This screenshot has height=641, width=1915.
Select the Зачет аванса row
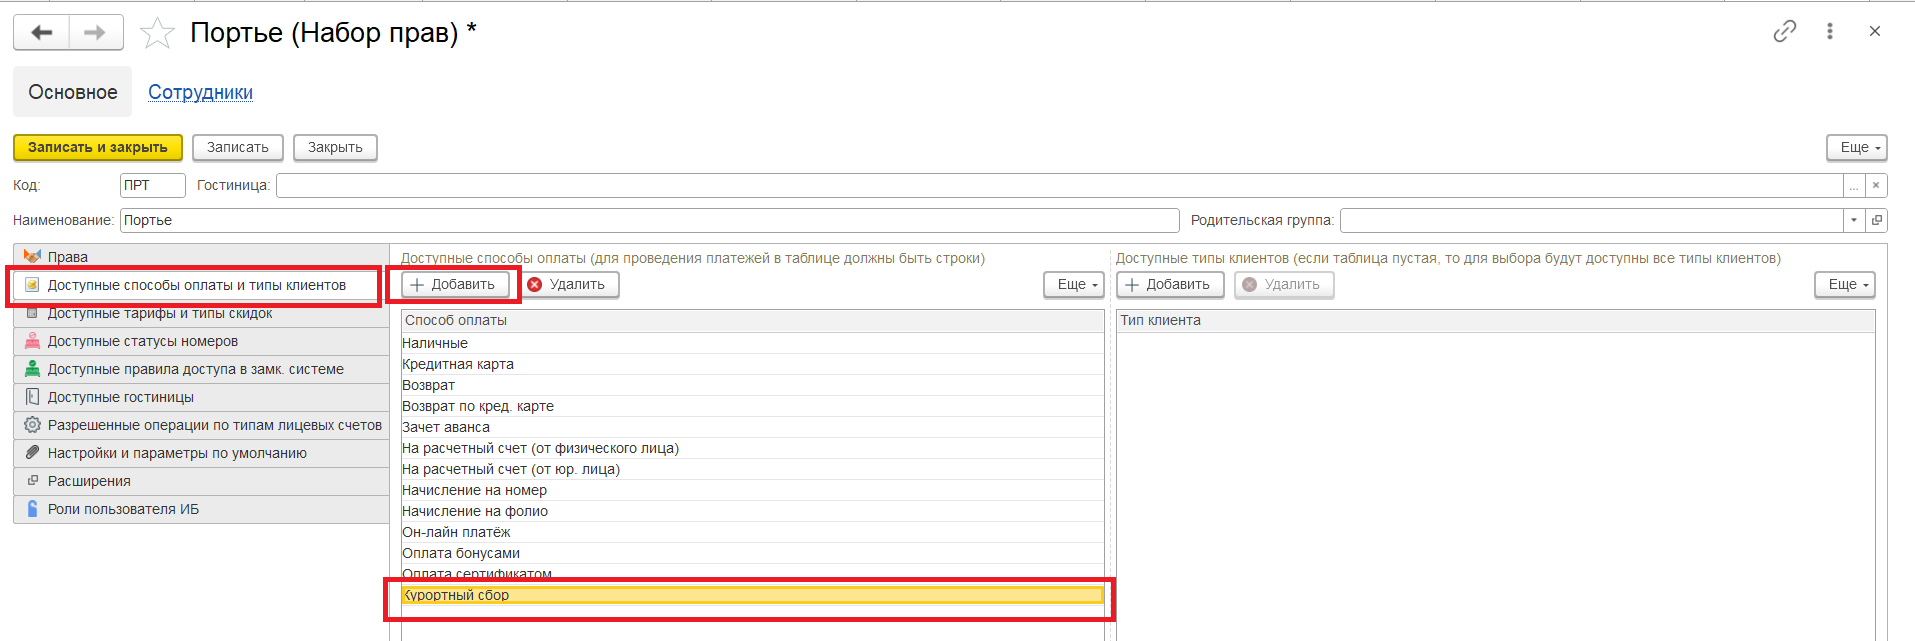[x=753, y=427]
